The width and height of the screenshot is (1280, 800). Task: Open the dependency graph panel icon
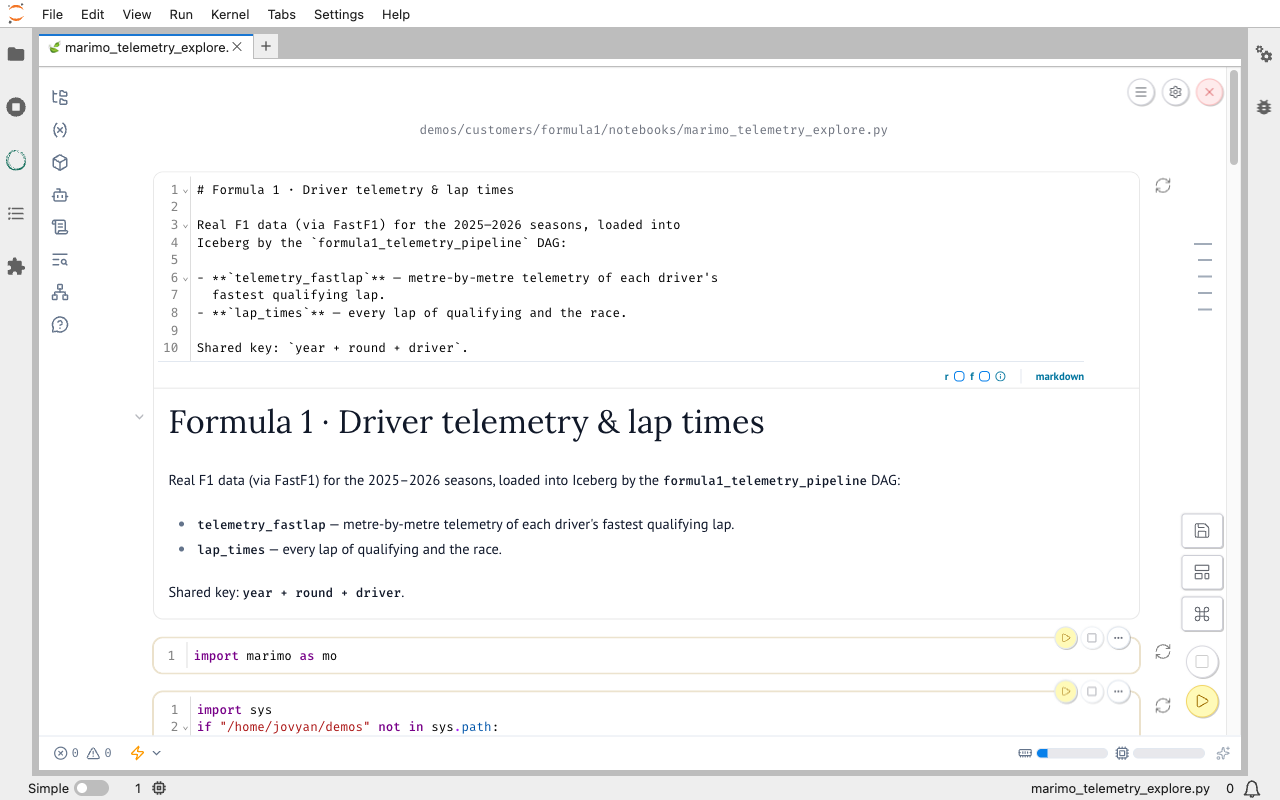coord(60,292)
